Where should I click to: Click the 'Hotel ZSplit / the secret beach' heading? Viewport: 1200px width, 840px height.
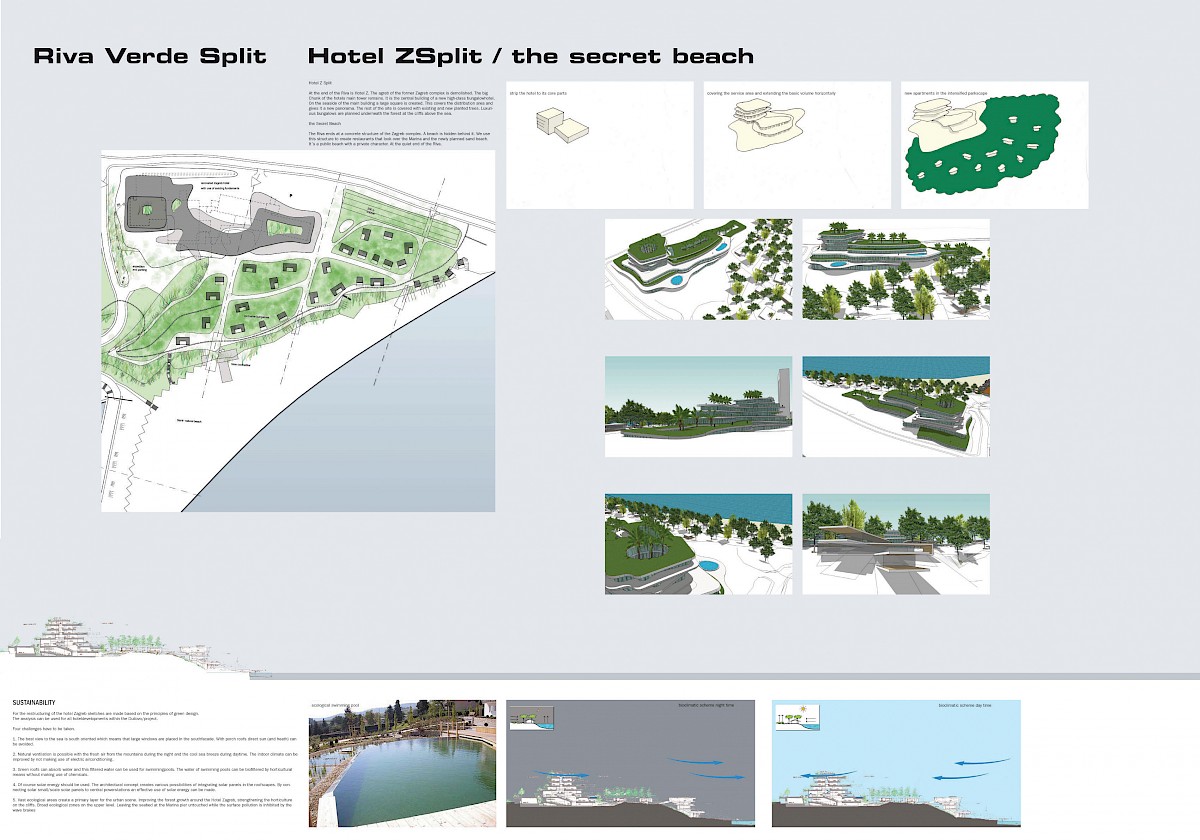click(530, 56)
